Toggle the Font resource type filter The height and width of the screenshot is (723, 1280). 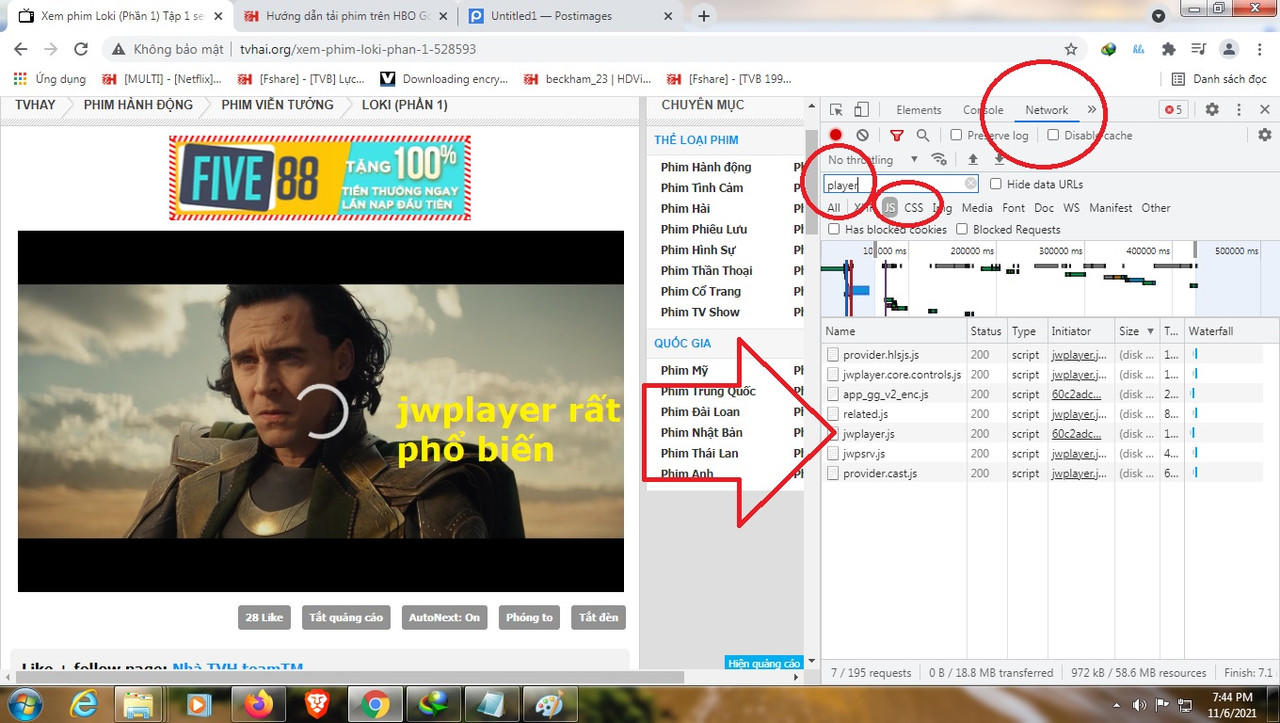click(x=1014, y=208)
